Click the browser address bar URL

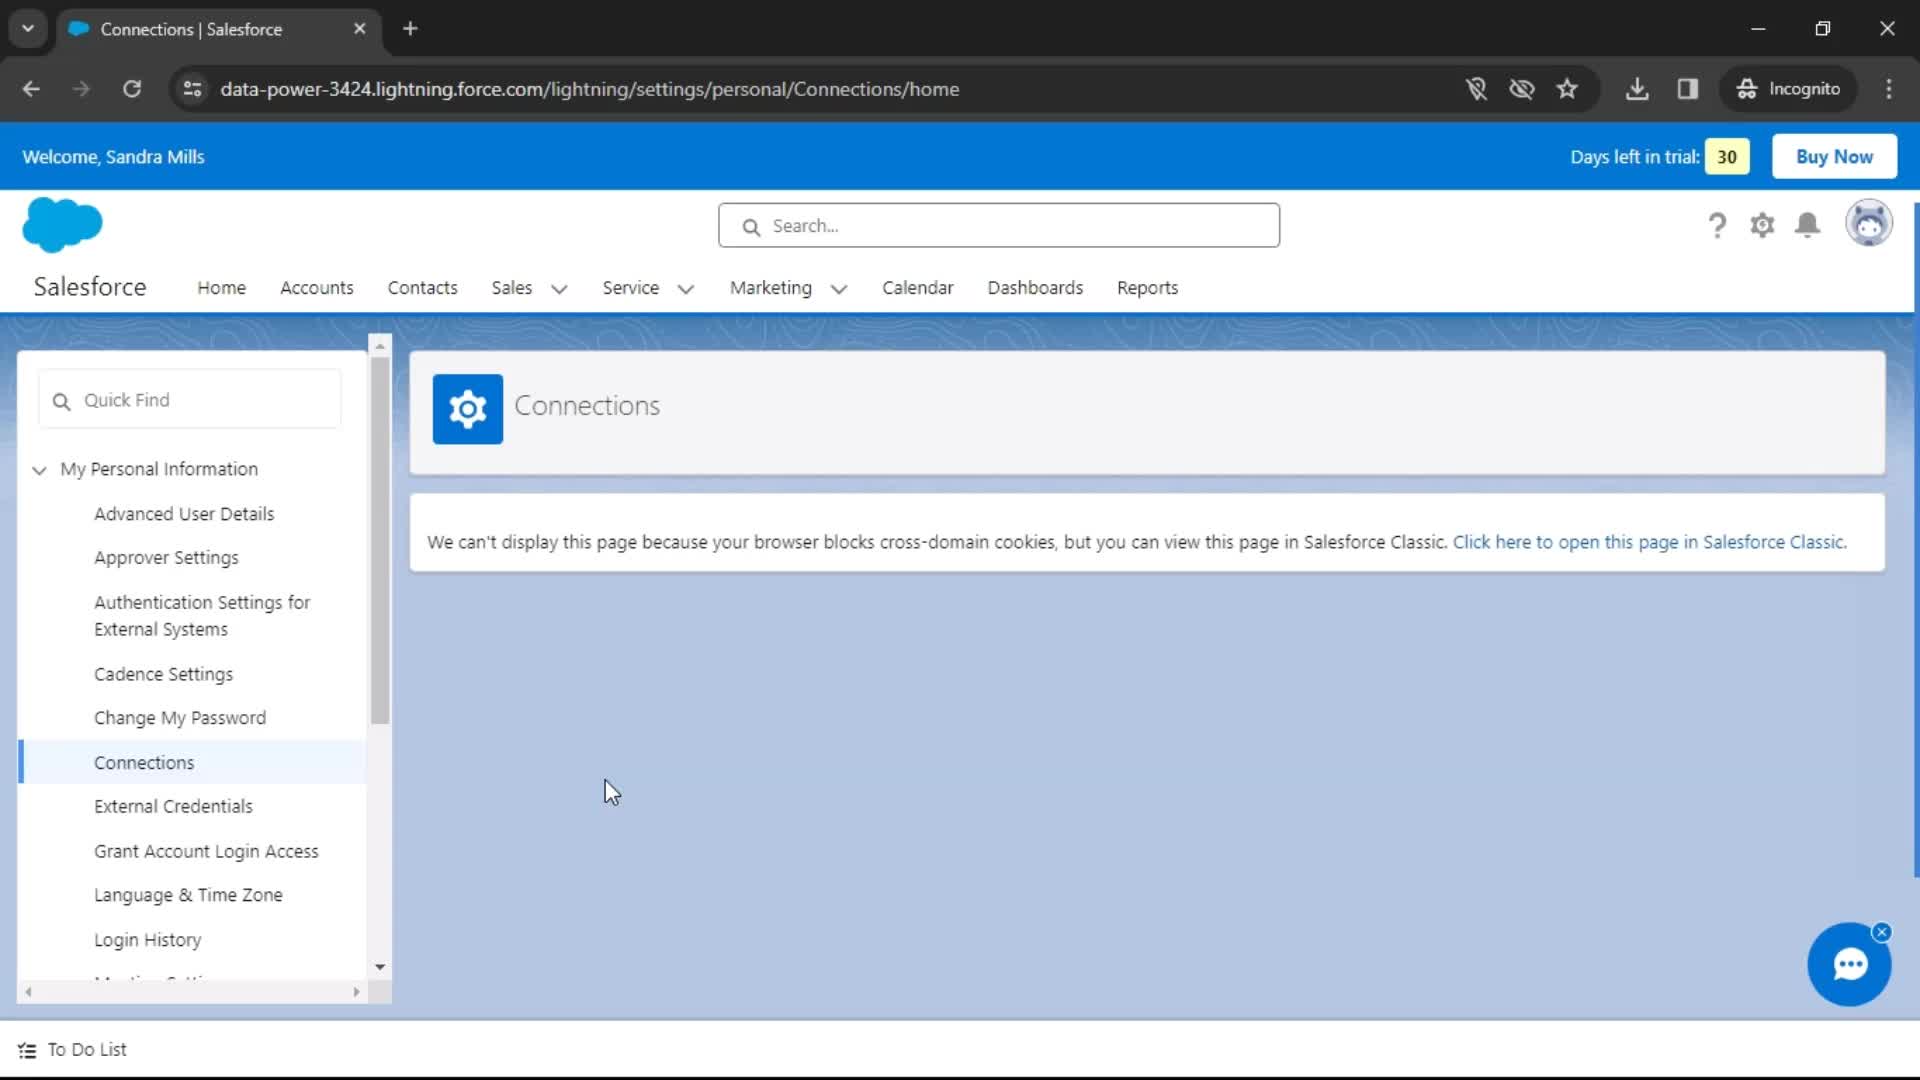[x=590, y=89]
